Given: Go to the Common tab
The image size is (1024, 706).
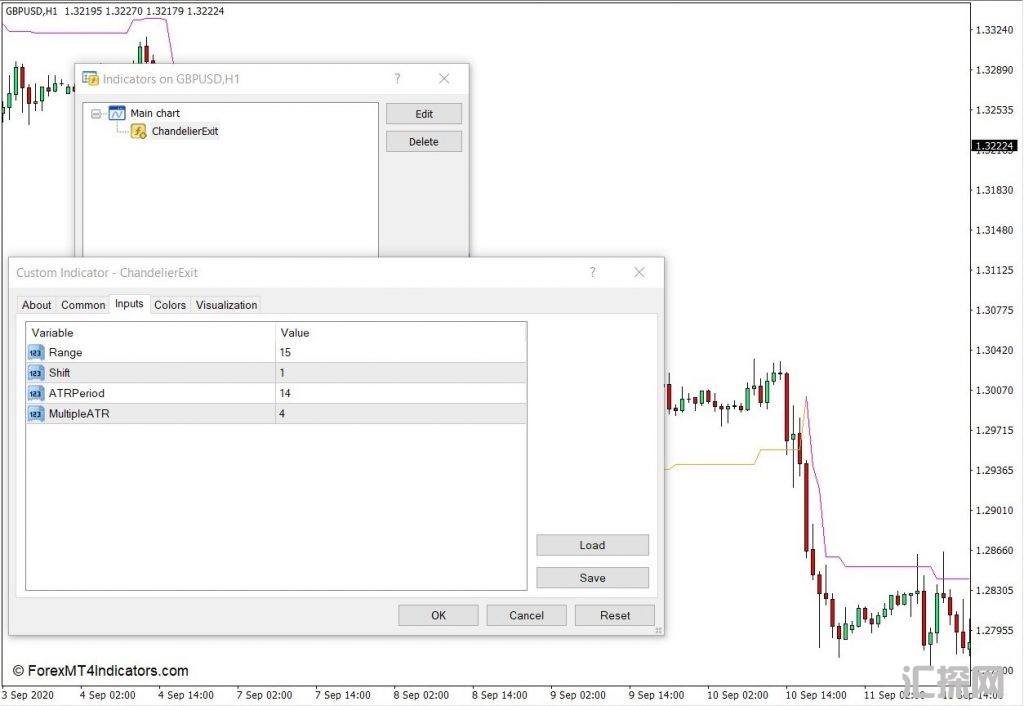Looking at the screenshot, I should coord(83,305).
